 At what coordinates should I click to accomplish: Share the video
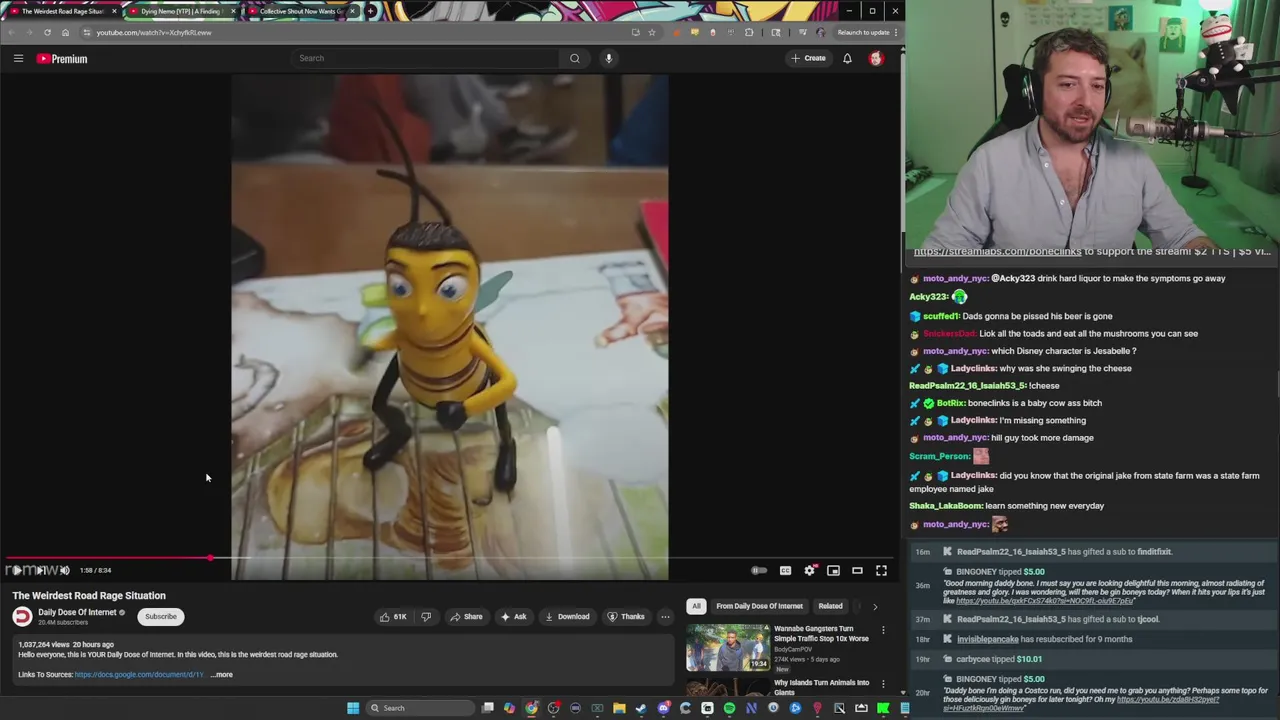coord(466,617)
